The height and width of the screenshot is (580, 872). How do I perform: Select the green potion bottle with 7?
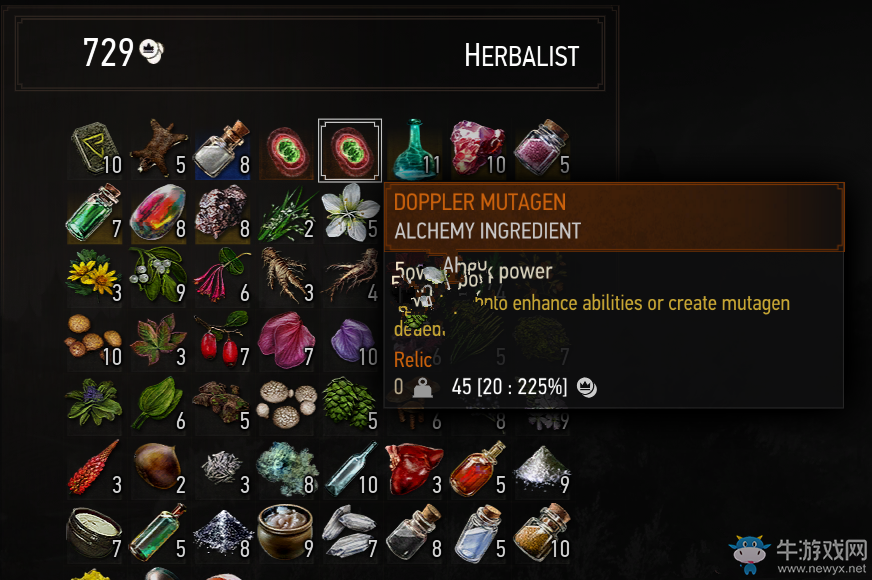(x=95, y=213)
